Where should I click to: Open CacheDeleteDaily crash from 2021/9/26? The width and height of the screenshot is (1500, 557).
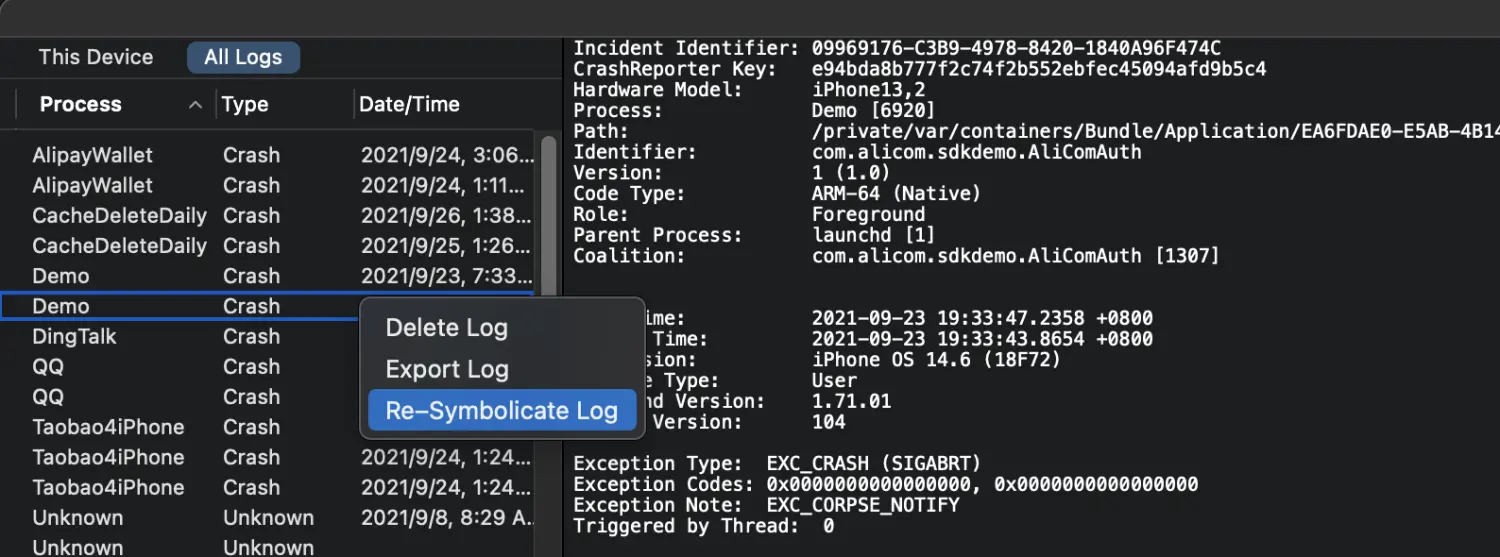[119, 215]
